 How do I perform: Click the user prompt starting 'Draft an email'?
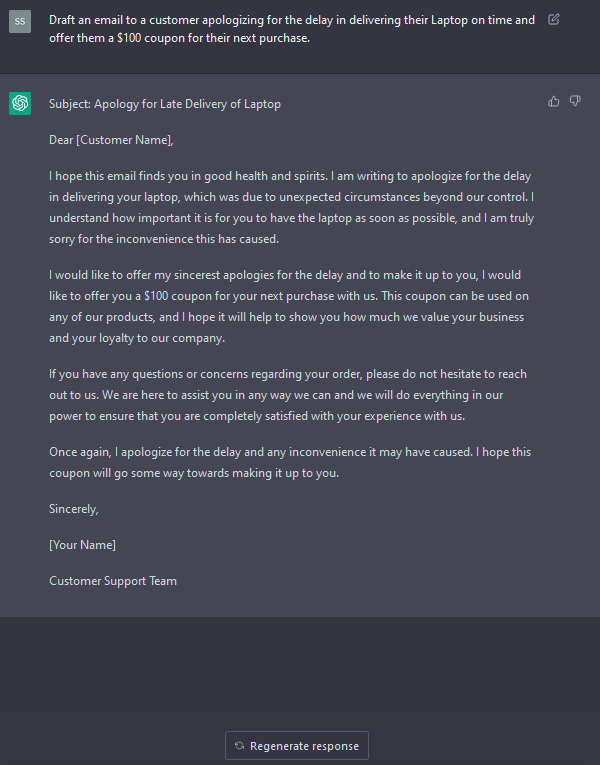click(x=292, y=29)
